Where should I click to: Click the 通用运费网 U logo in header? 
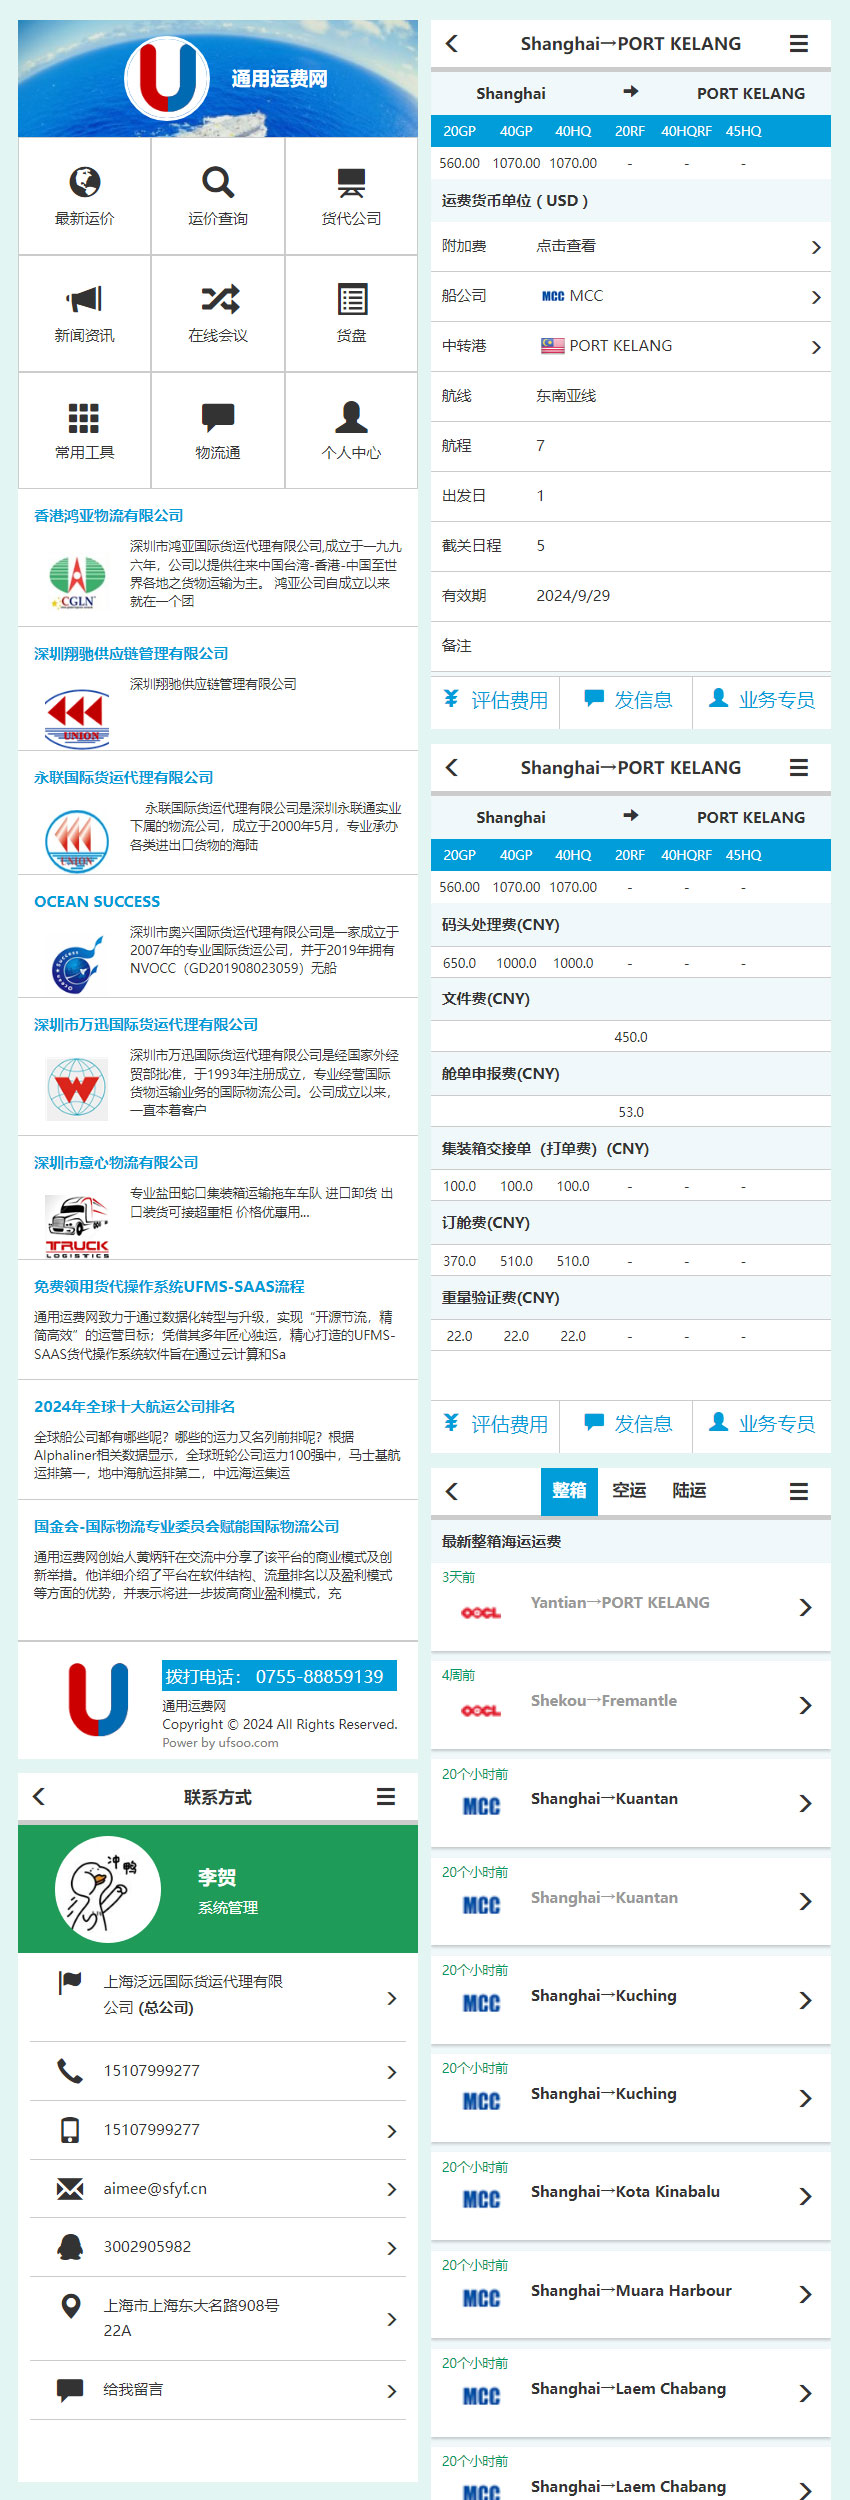click(x=167, y=78)
